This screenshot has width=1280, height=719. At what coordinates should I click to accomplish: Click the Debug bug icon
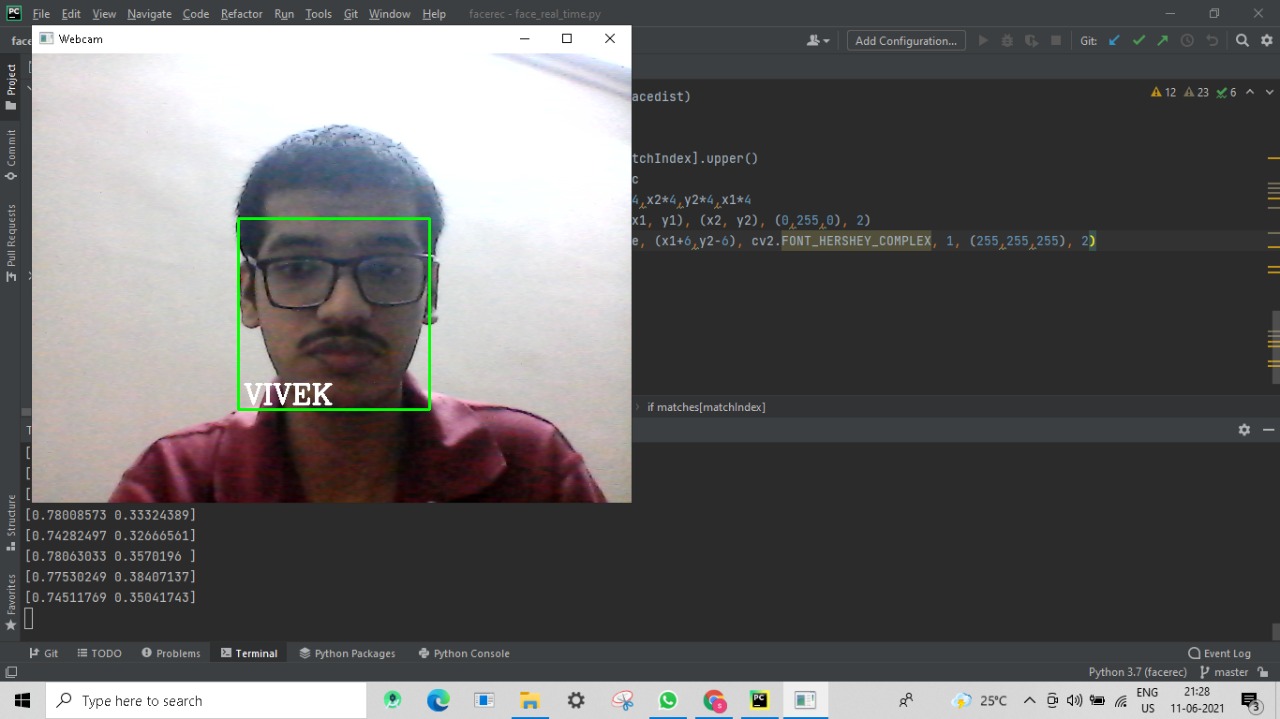click(x=1007, y=41)
